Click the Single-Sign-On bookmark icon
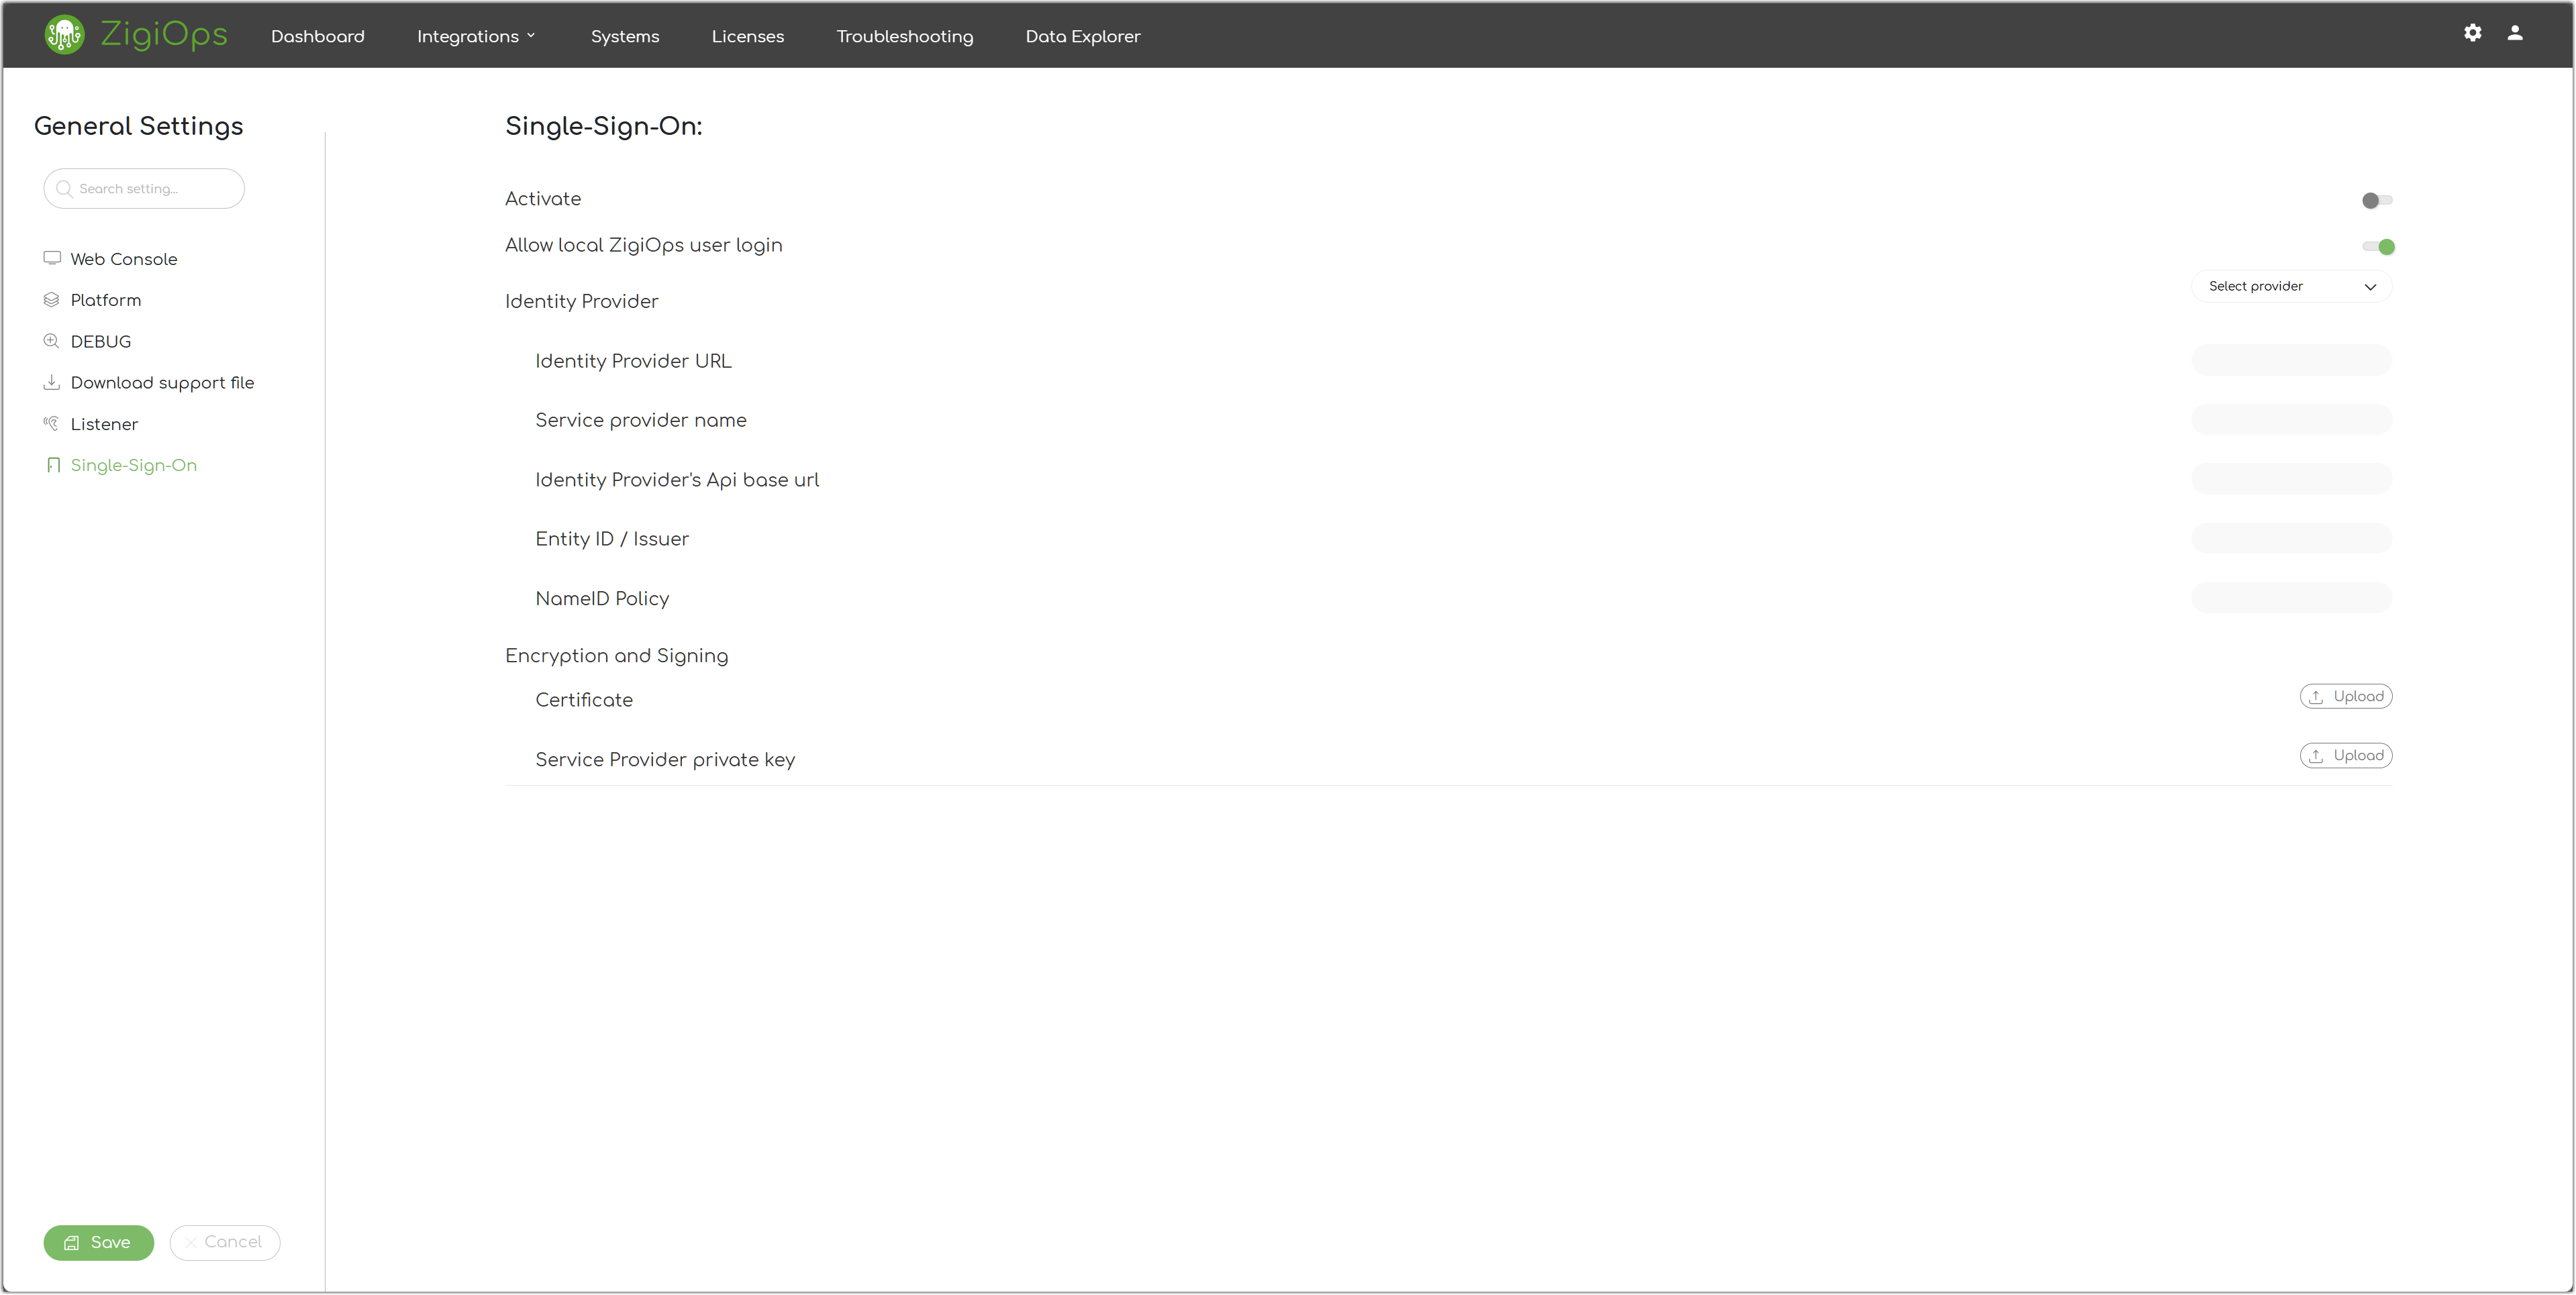The height and width of the screenshot is (1295, 2576). (54, 465)
